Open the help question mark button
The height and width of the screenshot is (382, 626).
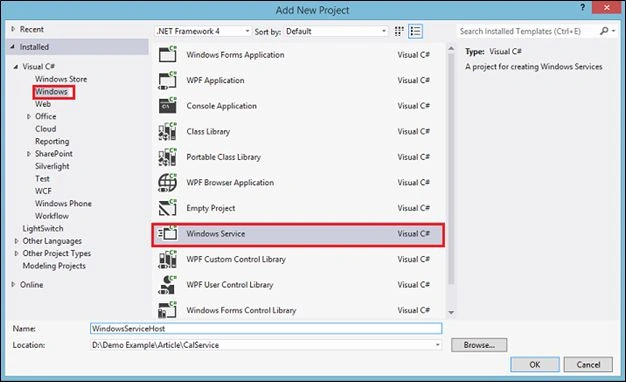click(582, 8)
